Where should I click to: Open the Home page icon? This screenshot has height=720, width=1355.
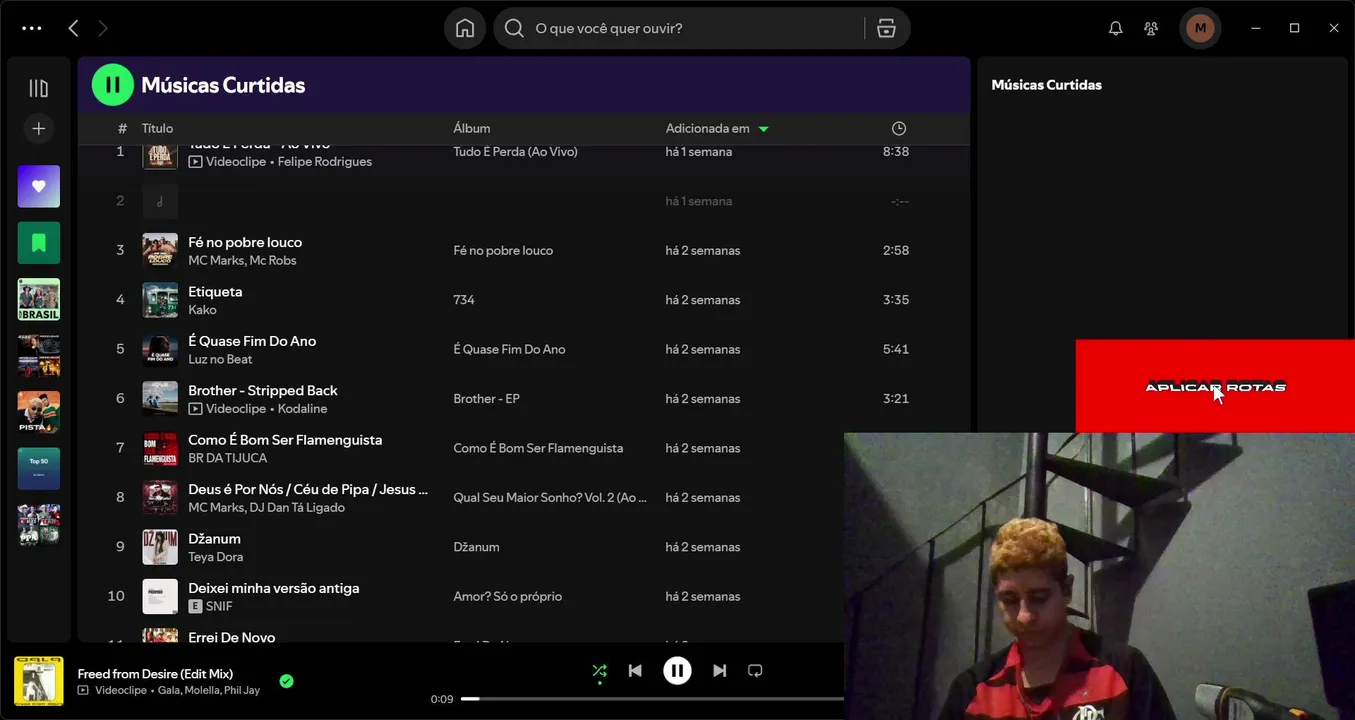(465, 28)
